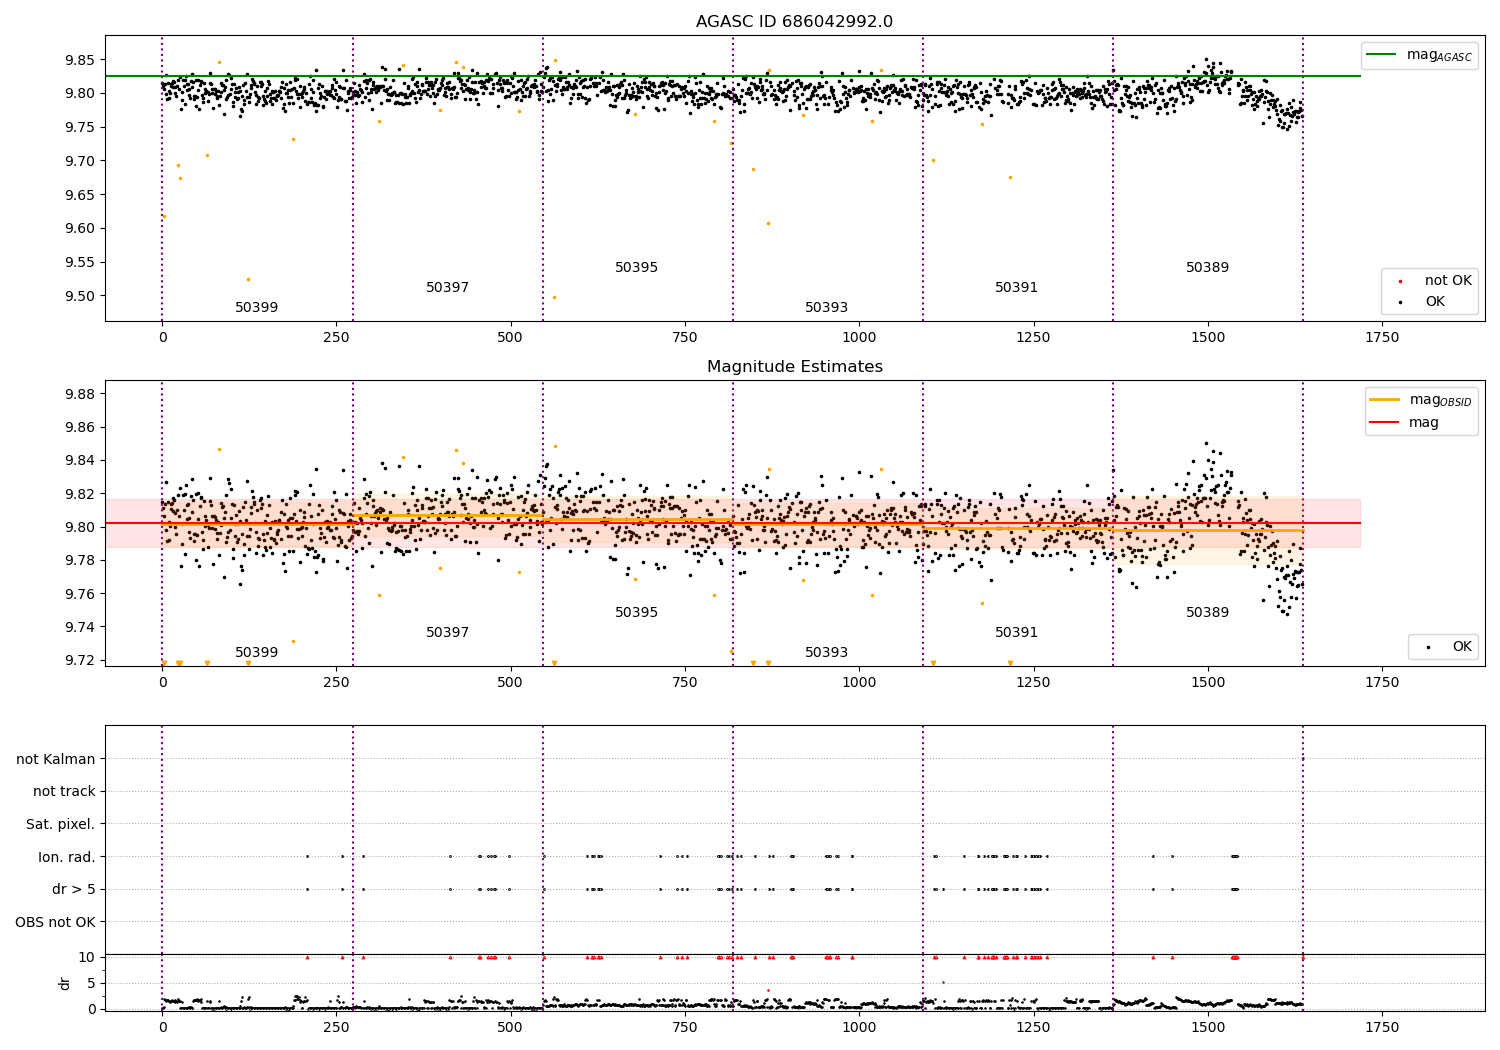Click y-tick 9.50 on the top plot
1500x1050 pixels.
click(78, 296)
